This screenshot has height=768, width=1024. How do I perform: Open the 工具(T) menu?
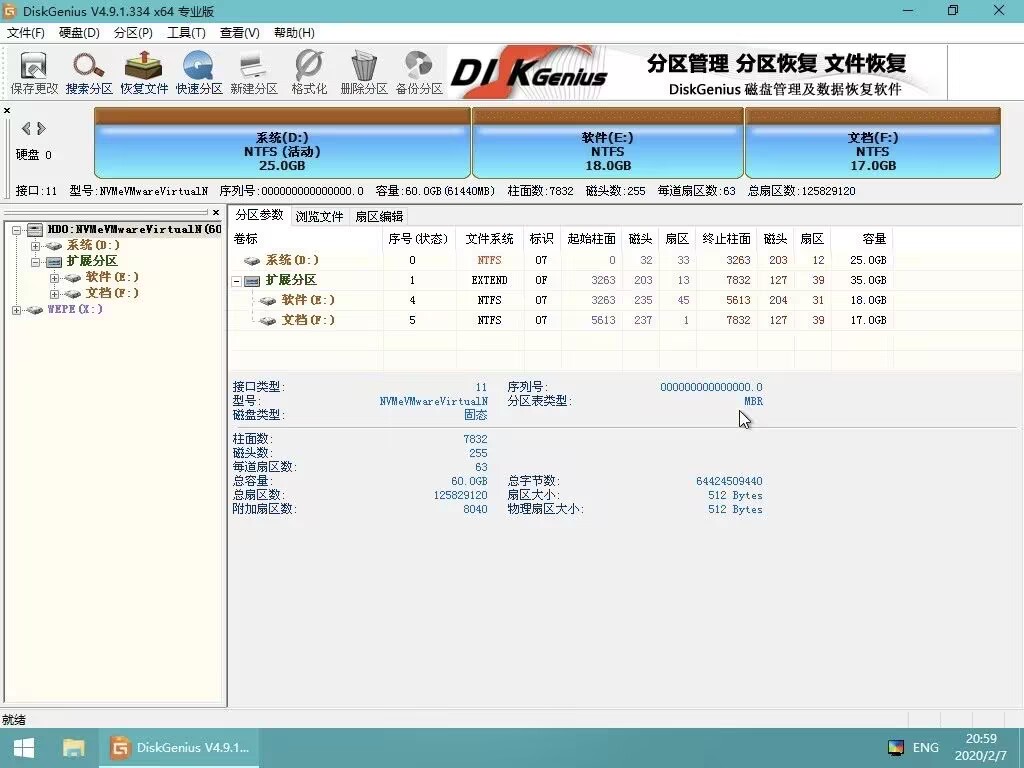click(186, 33)
